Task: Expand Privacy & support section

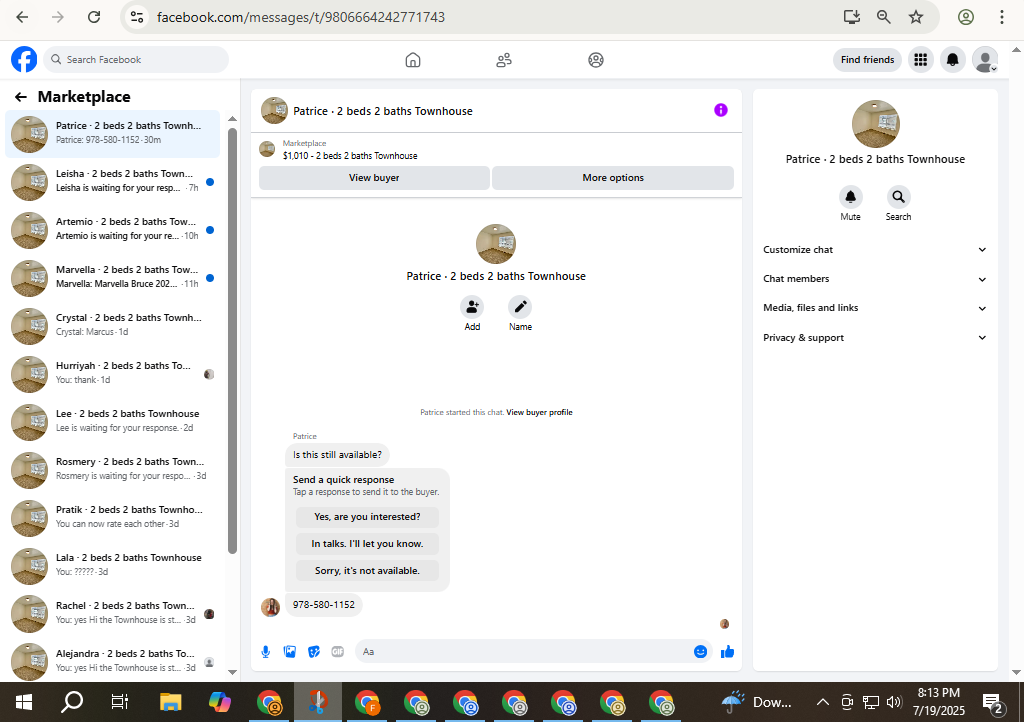Action: tap(875, 337)
